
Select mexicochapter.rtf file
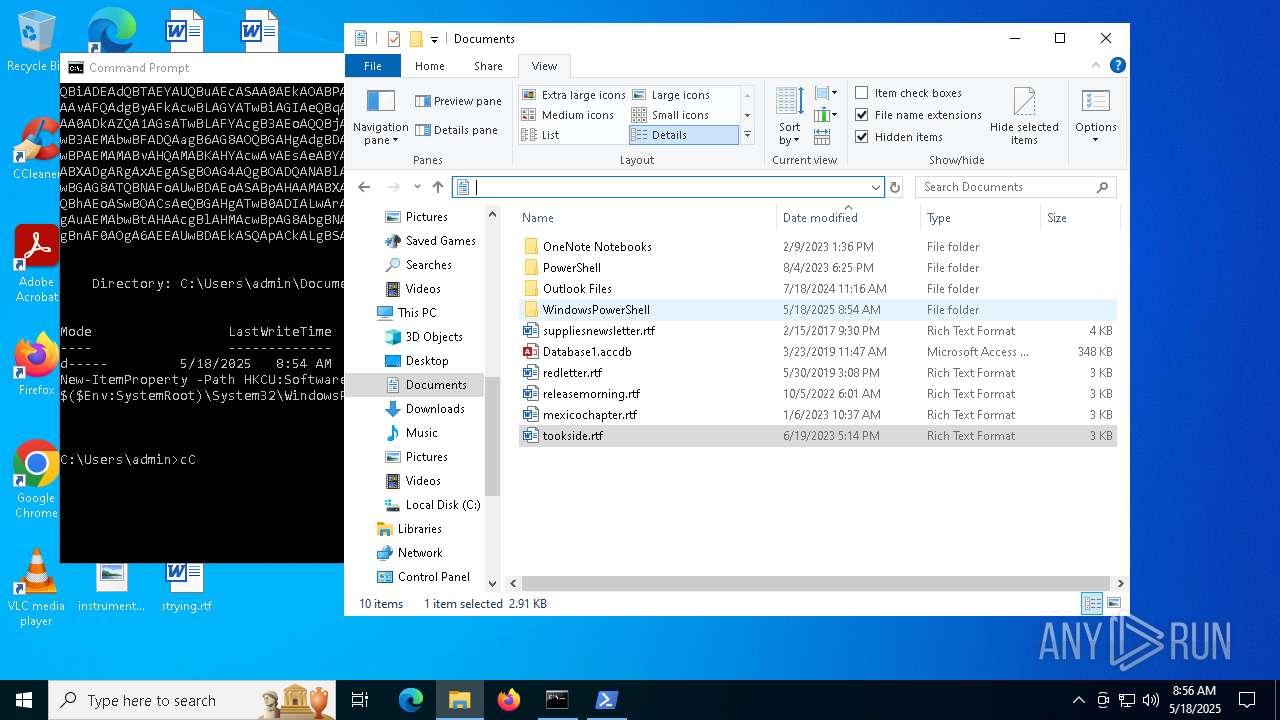coord(818,415)
